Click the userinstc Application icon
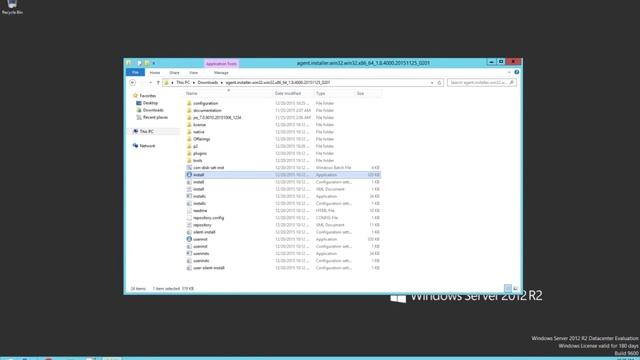Screen dimensions: 640x360 189,253
